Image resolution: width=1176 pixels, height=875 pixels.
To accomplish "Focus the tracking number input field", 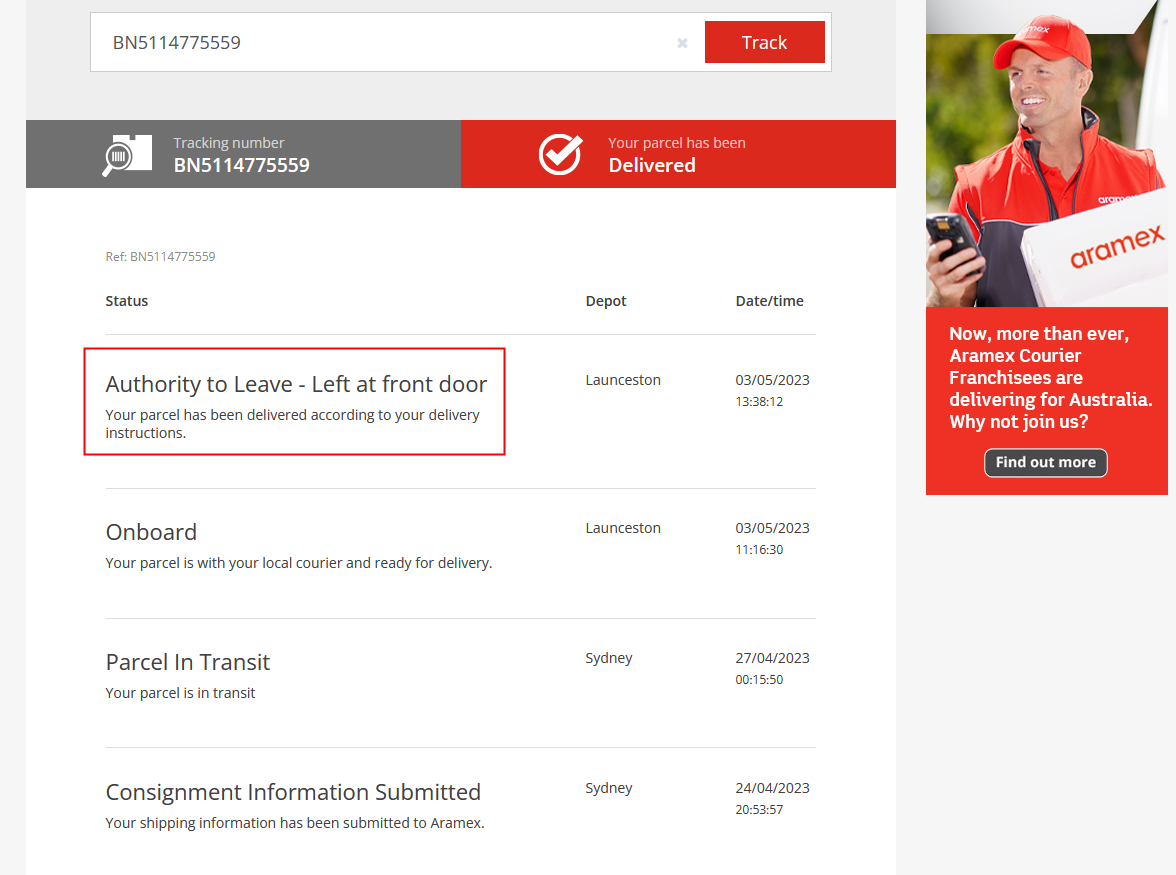I will [380, 42].
